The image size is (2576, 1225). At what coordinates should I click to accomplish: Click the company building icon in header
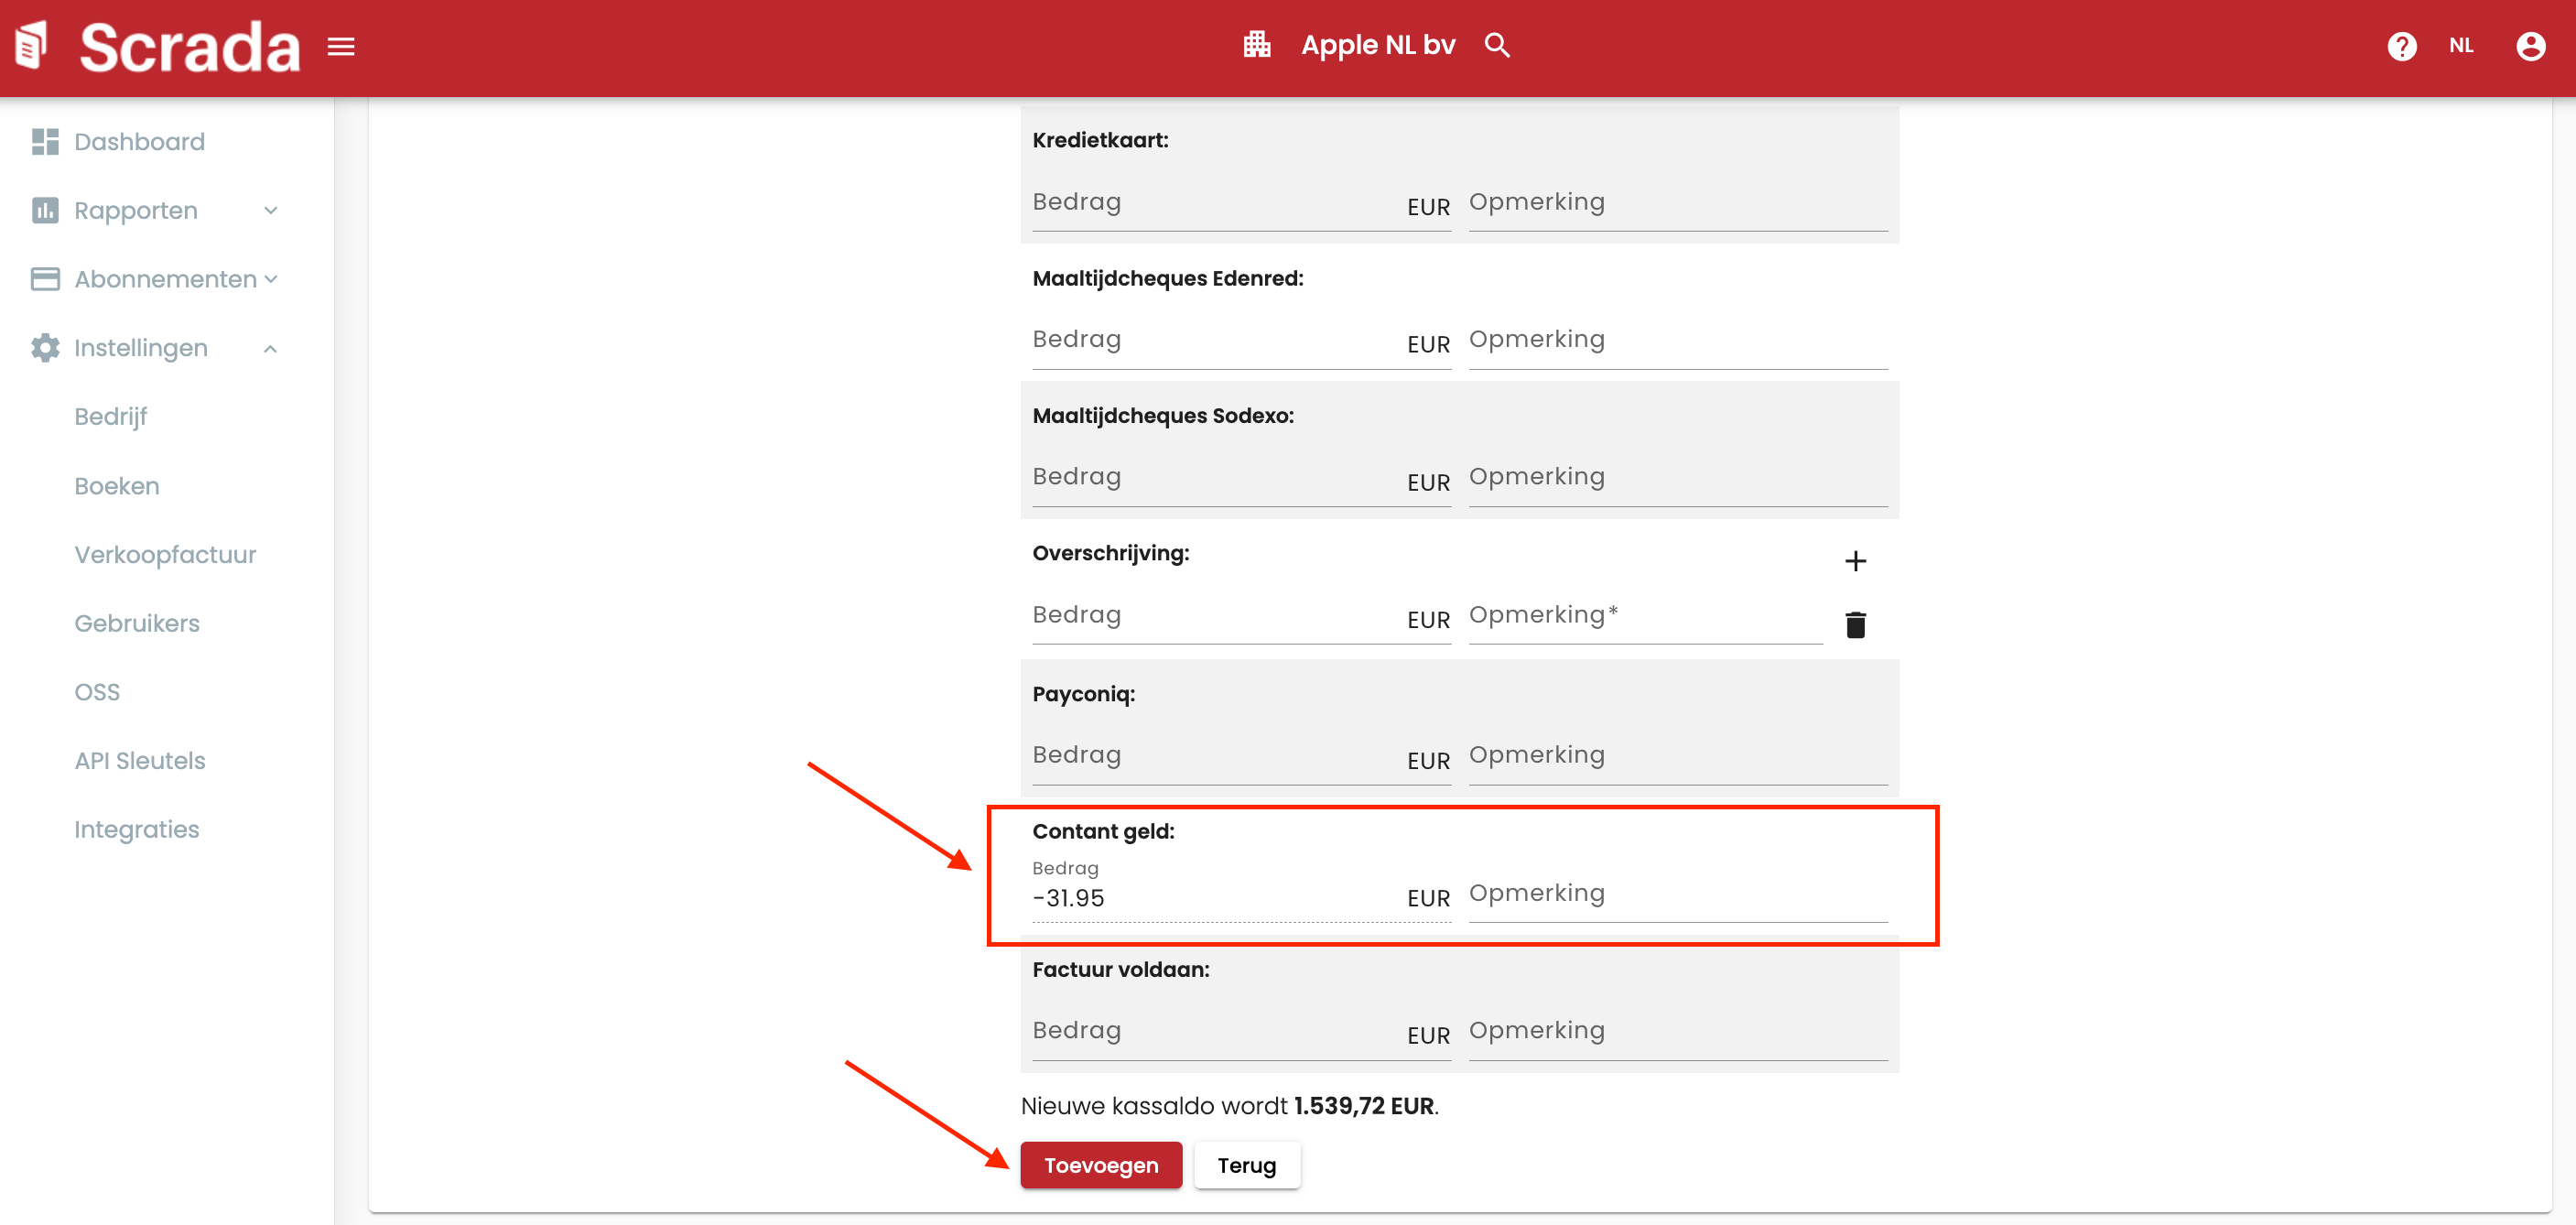coord(1256,45)
